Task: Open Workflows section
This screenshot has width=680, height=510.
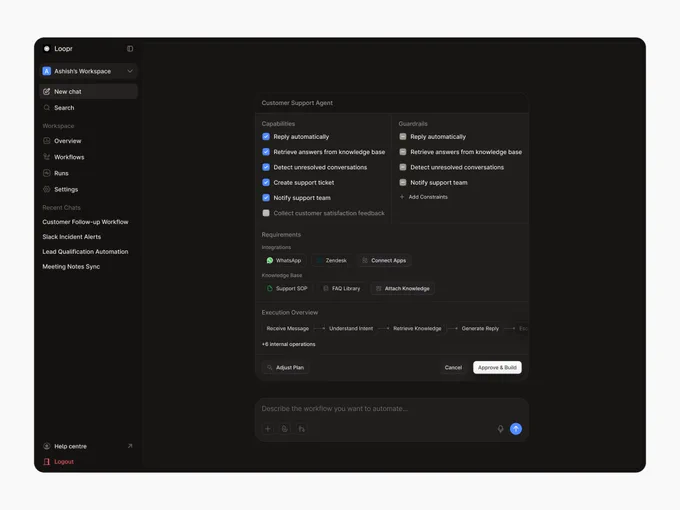Action: [x=88, y=157]
